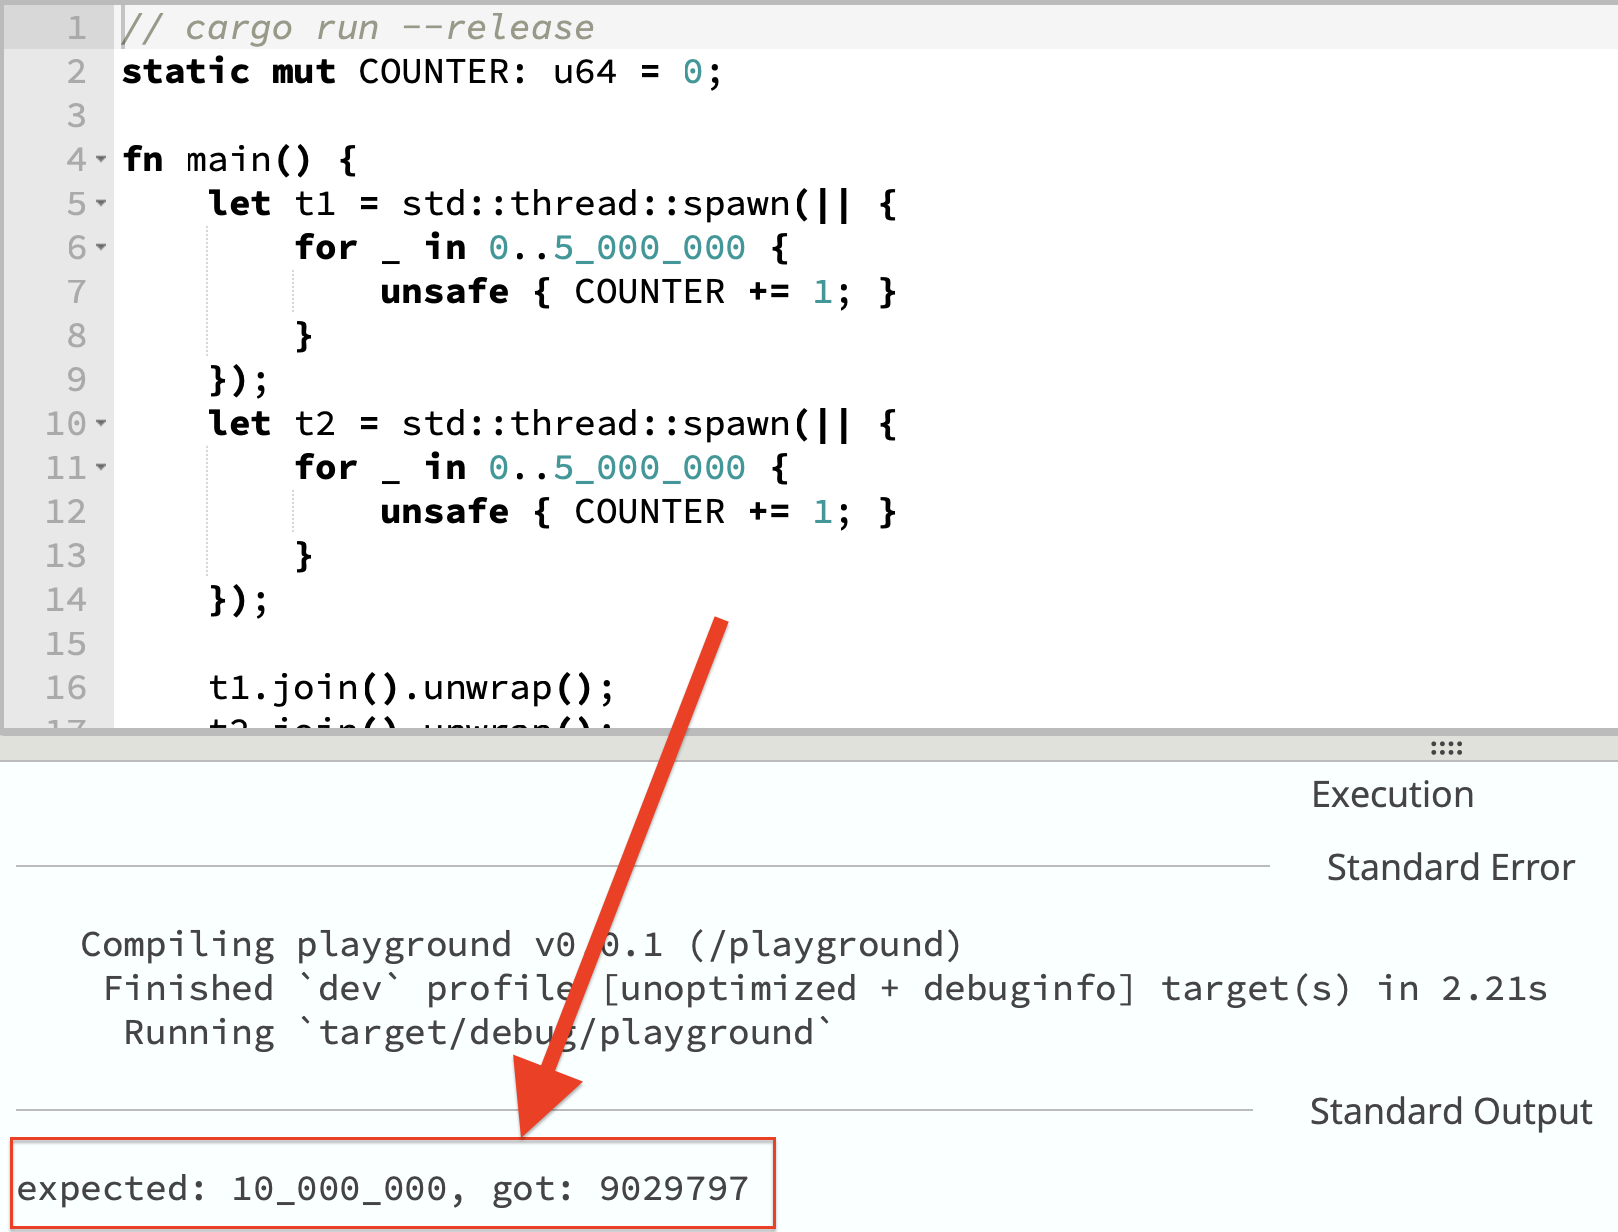Collapse the fn main() fold at line 4
1618x1232 pixels.
103,159
